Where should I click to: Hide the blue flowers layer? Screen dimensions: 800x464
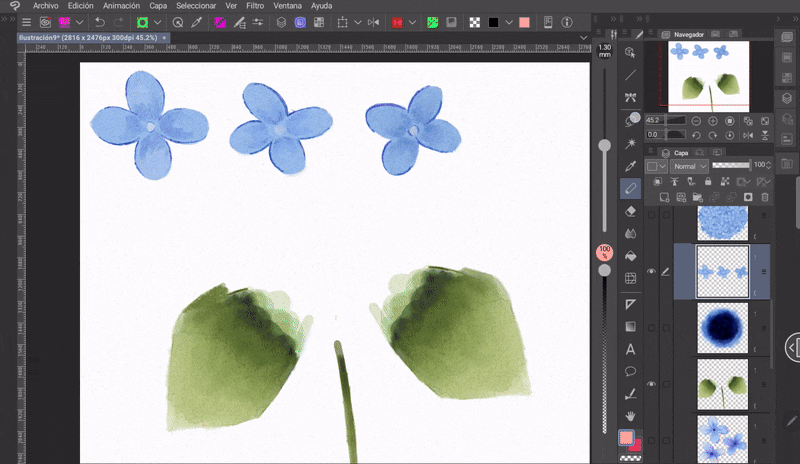click(x=652, y=271)
